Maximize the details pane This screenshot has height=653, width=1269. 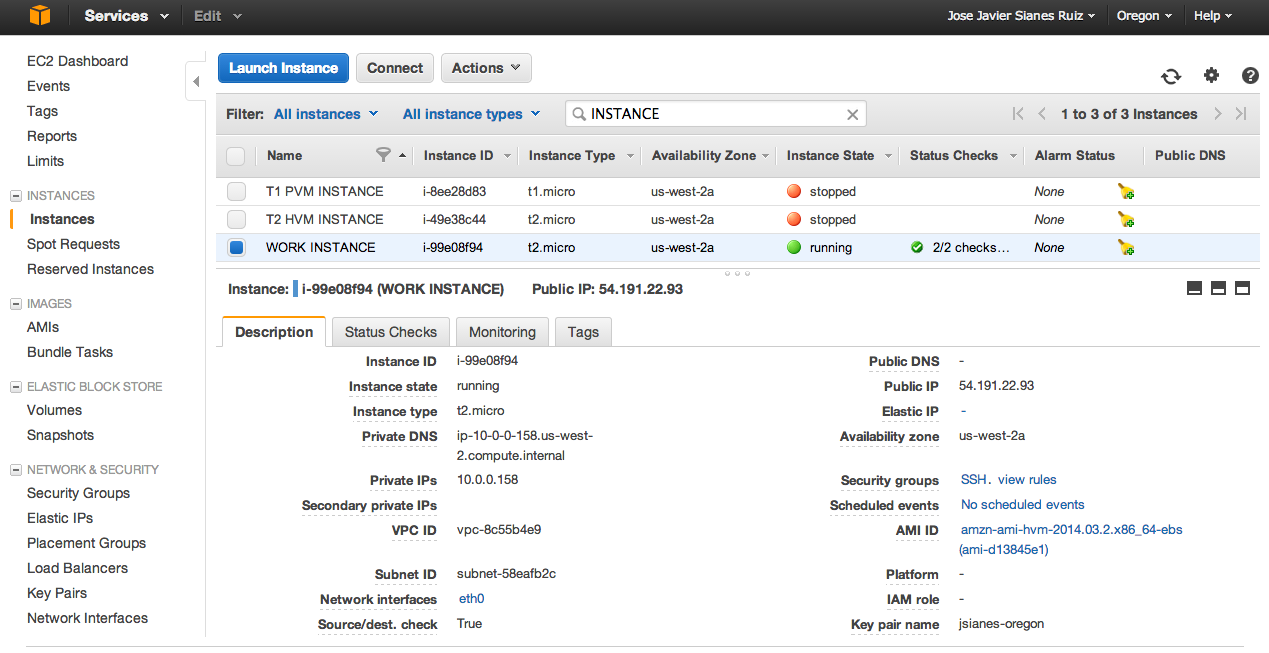click(x=1243, y=289)
